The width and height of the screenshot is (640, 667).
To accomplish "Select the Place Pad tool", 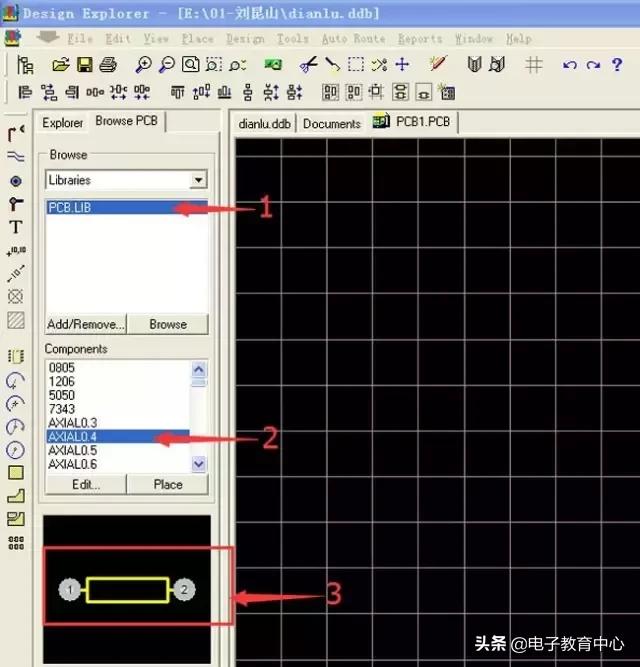I will (x=15, y=181).
